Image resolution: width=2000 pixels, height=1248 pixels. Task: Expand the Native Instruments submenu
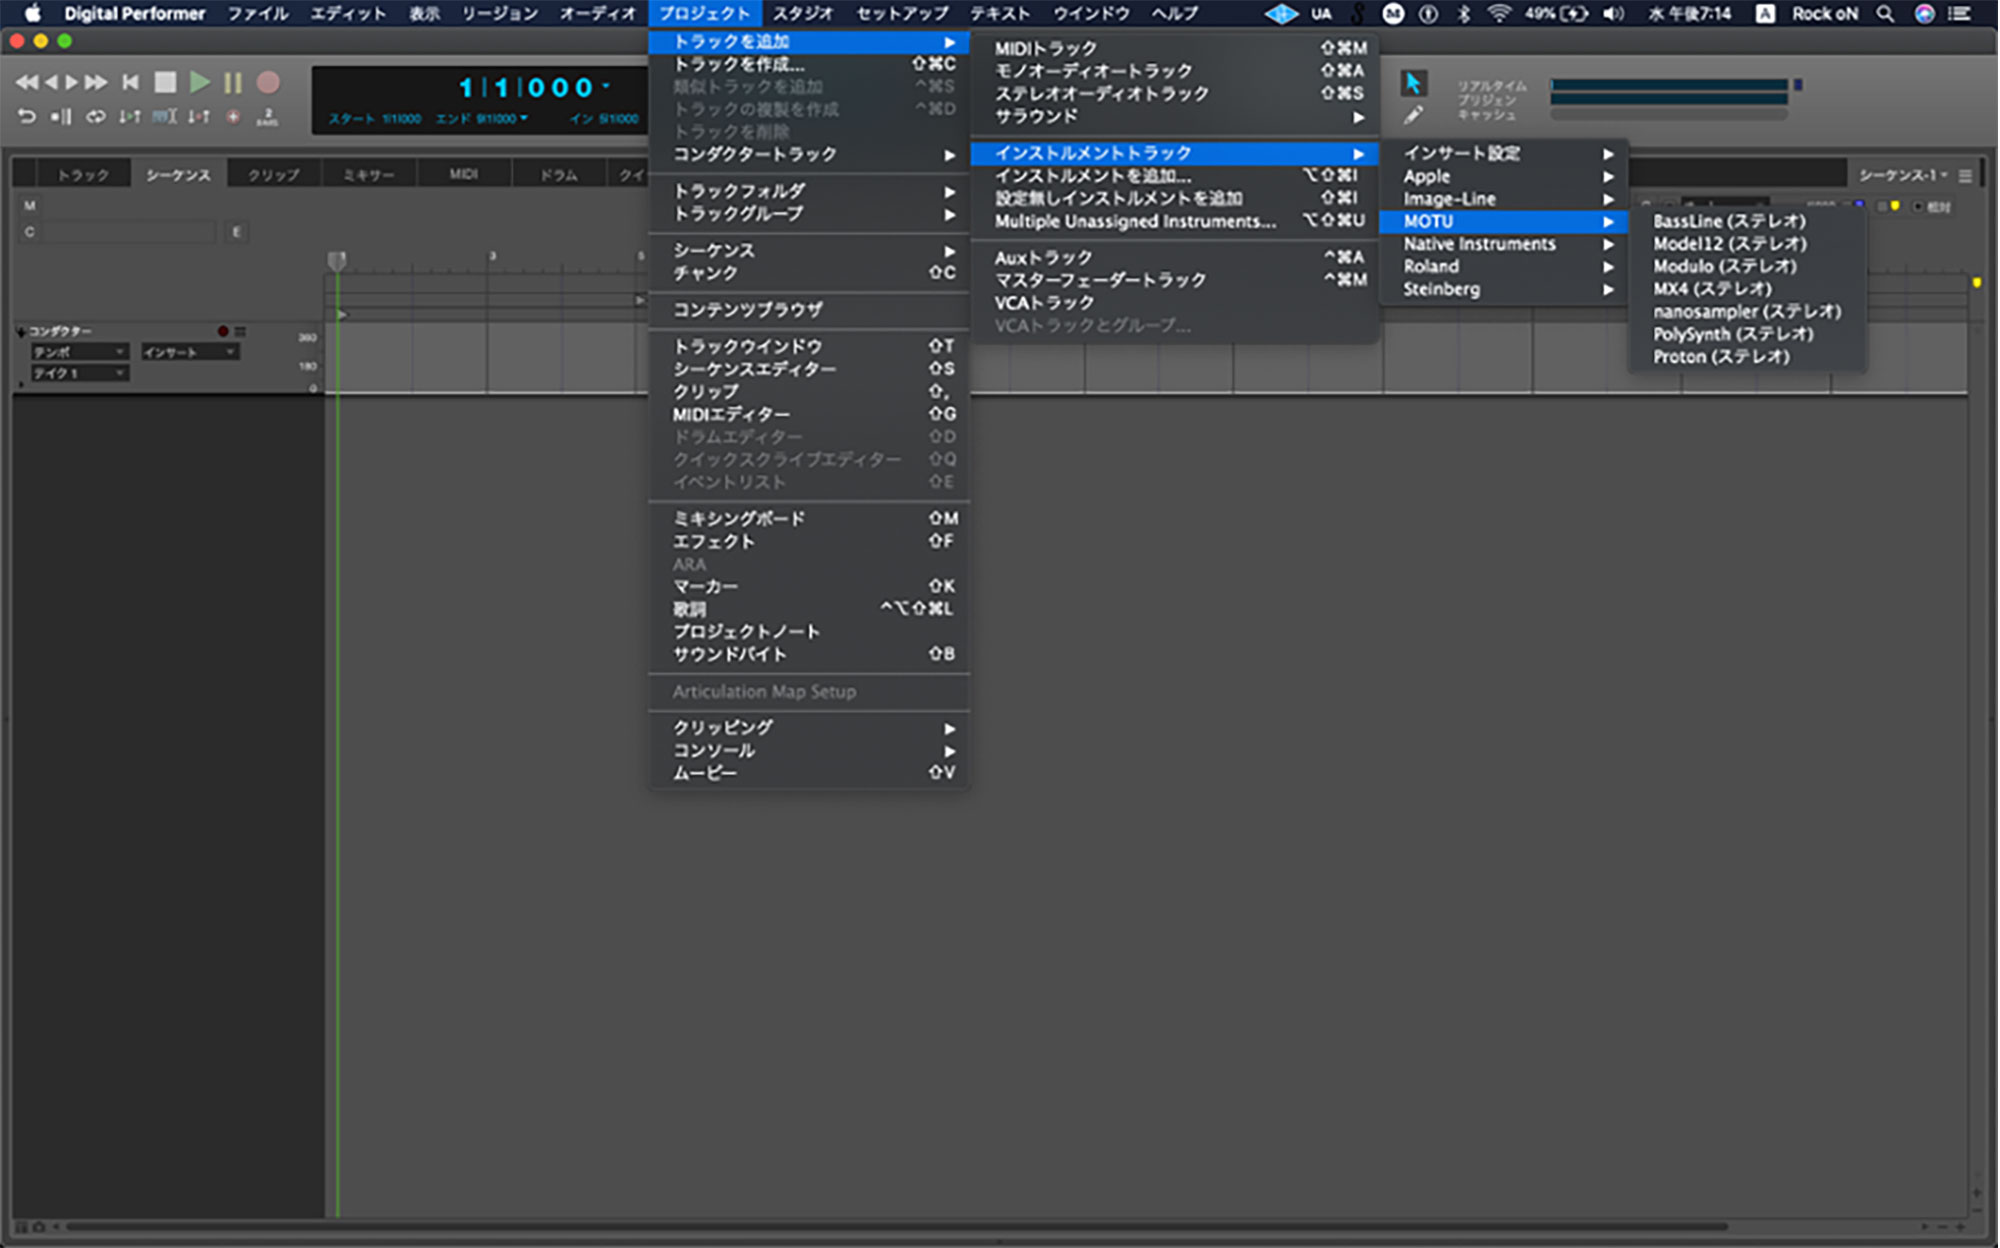coord(1503,244)
